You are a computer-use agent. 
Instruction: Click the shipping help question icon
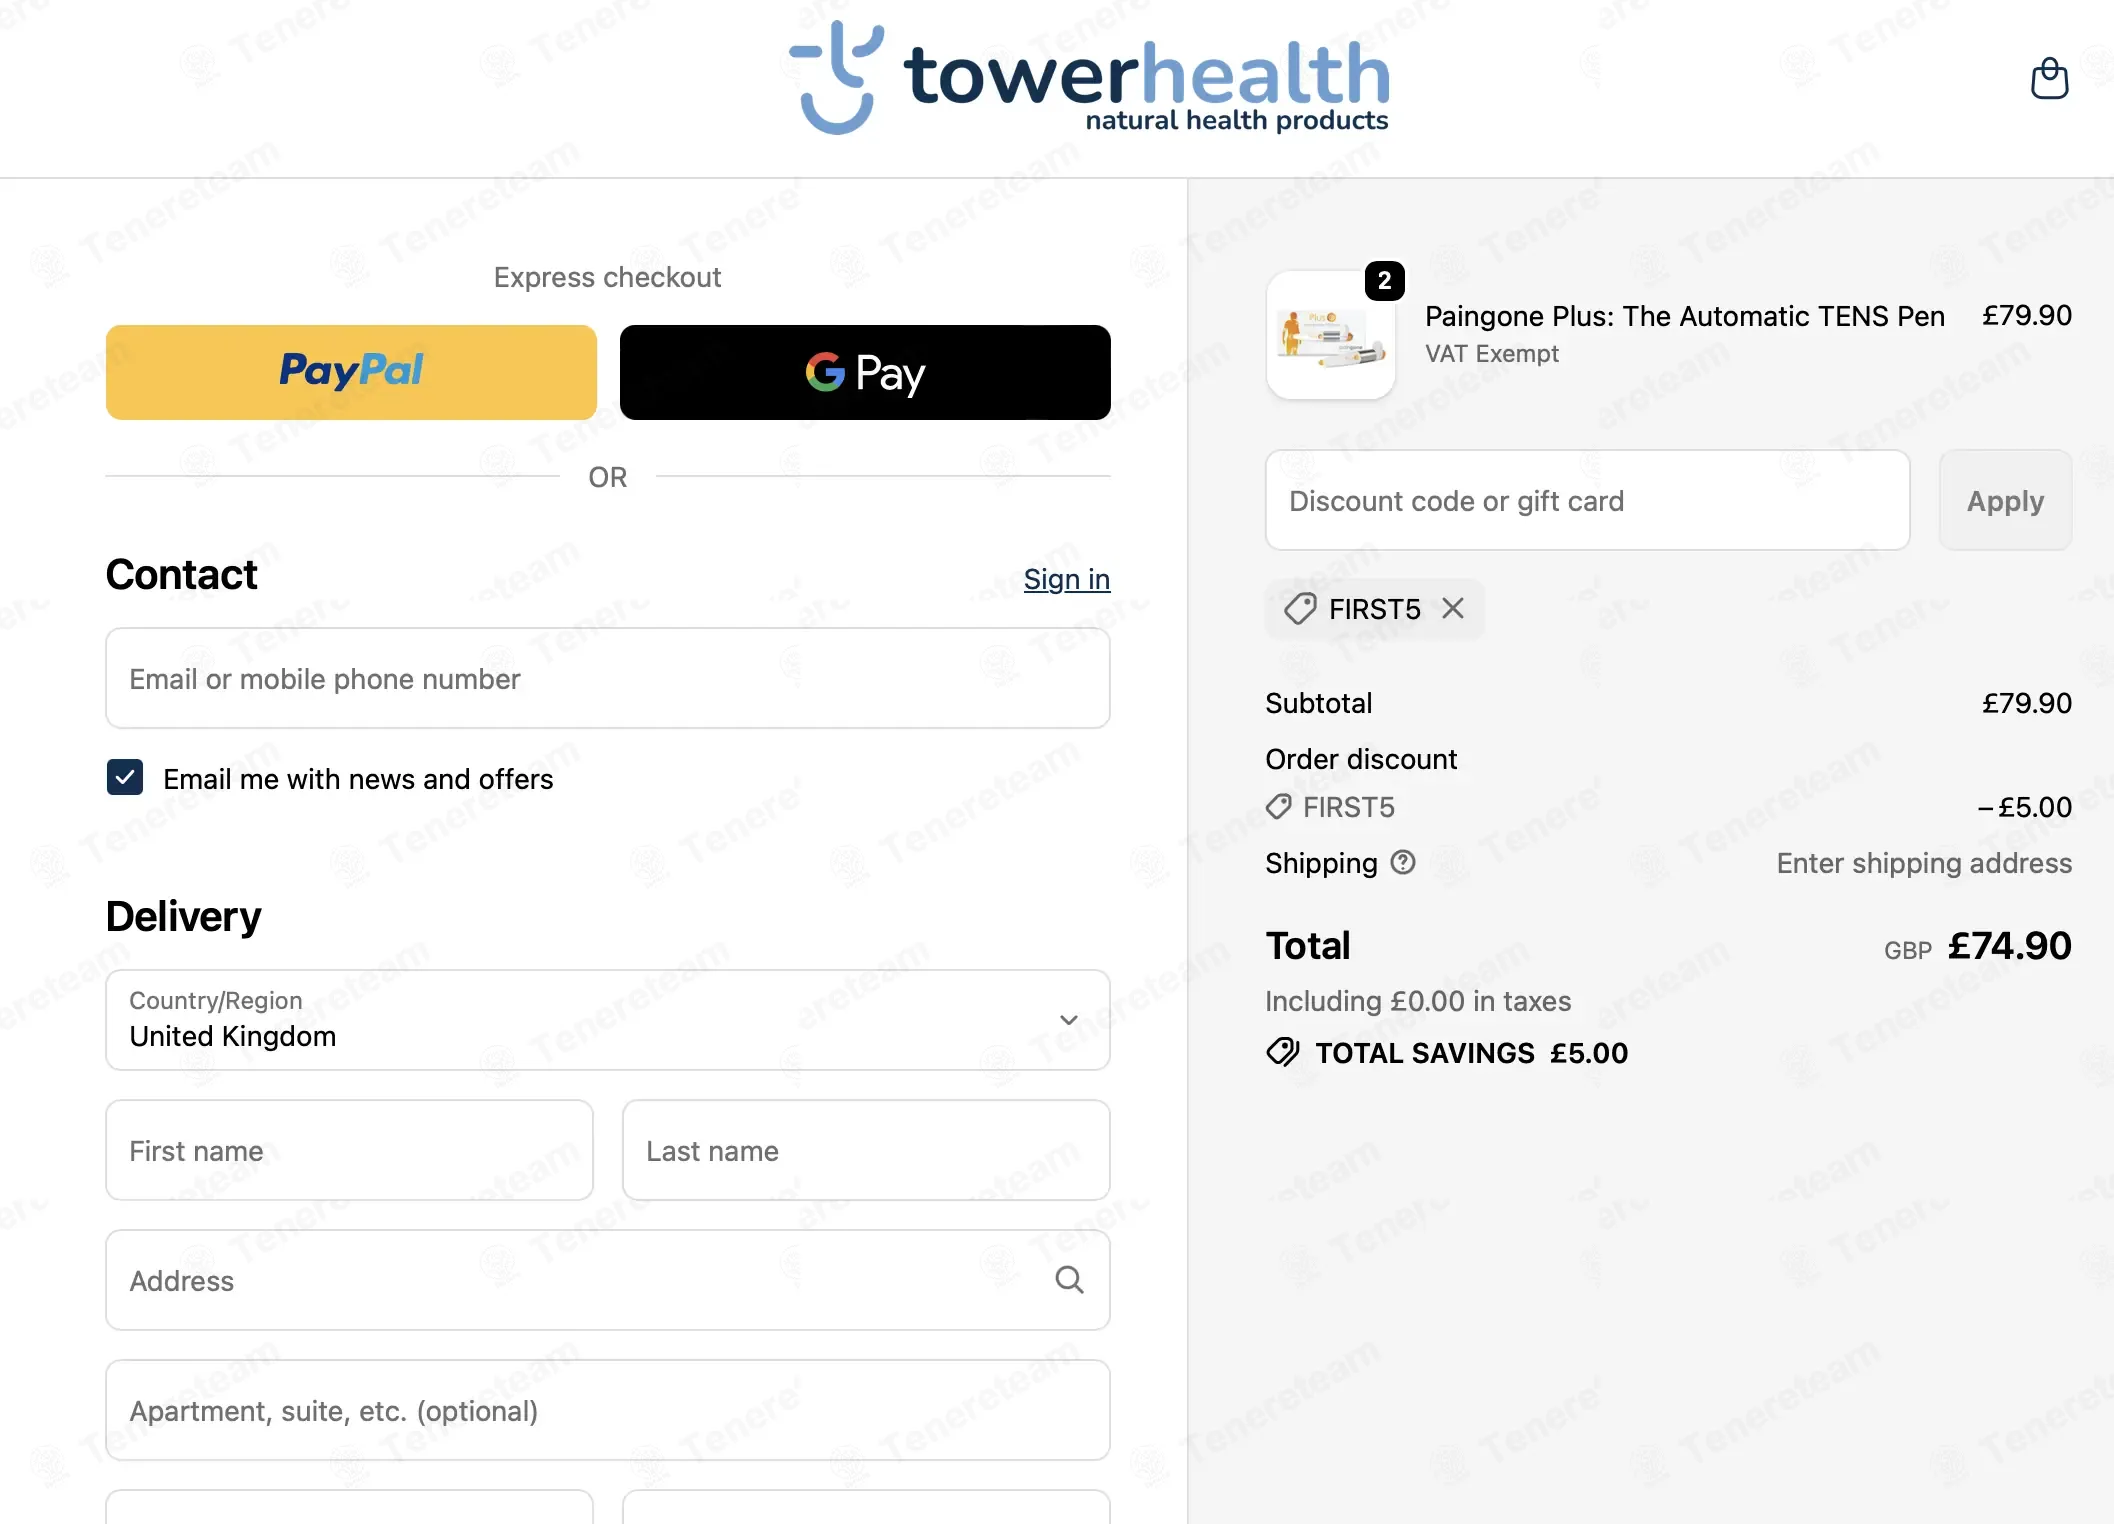pyautogui.click(x=1403, y=862)
